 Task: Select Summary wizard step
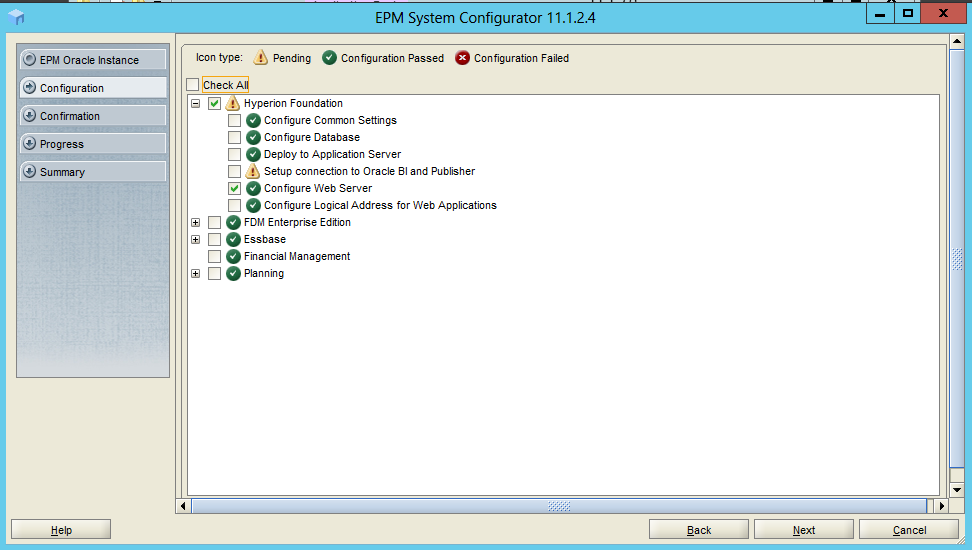coord(93,171)
